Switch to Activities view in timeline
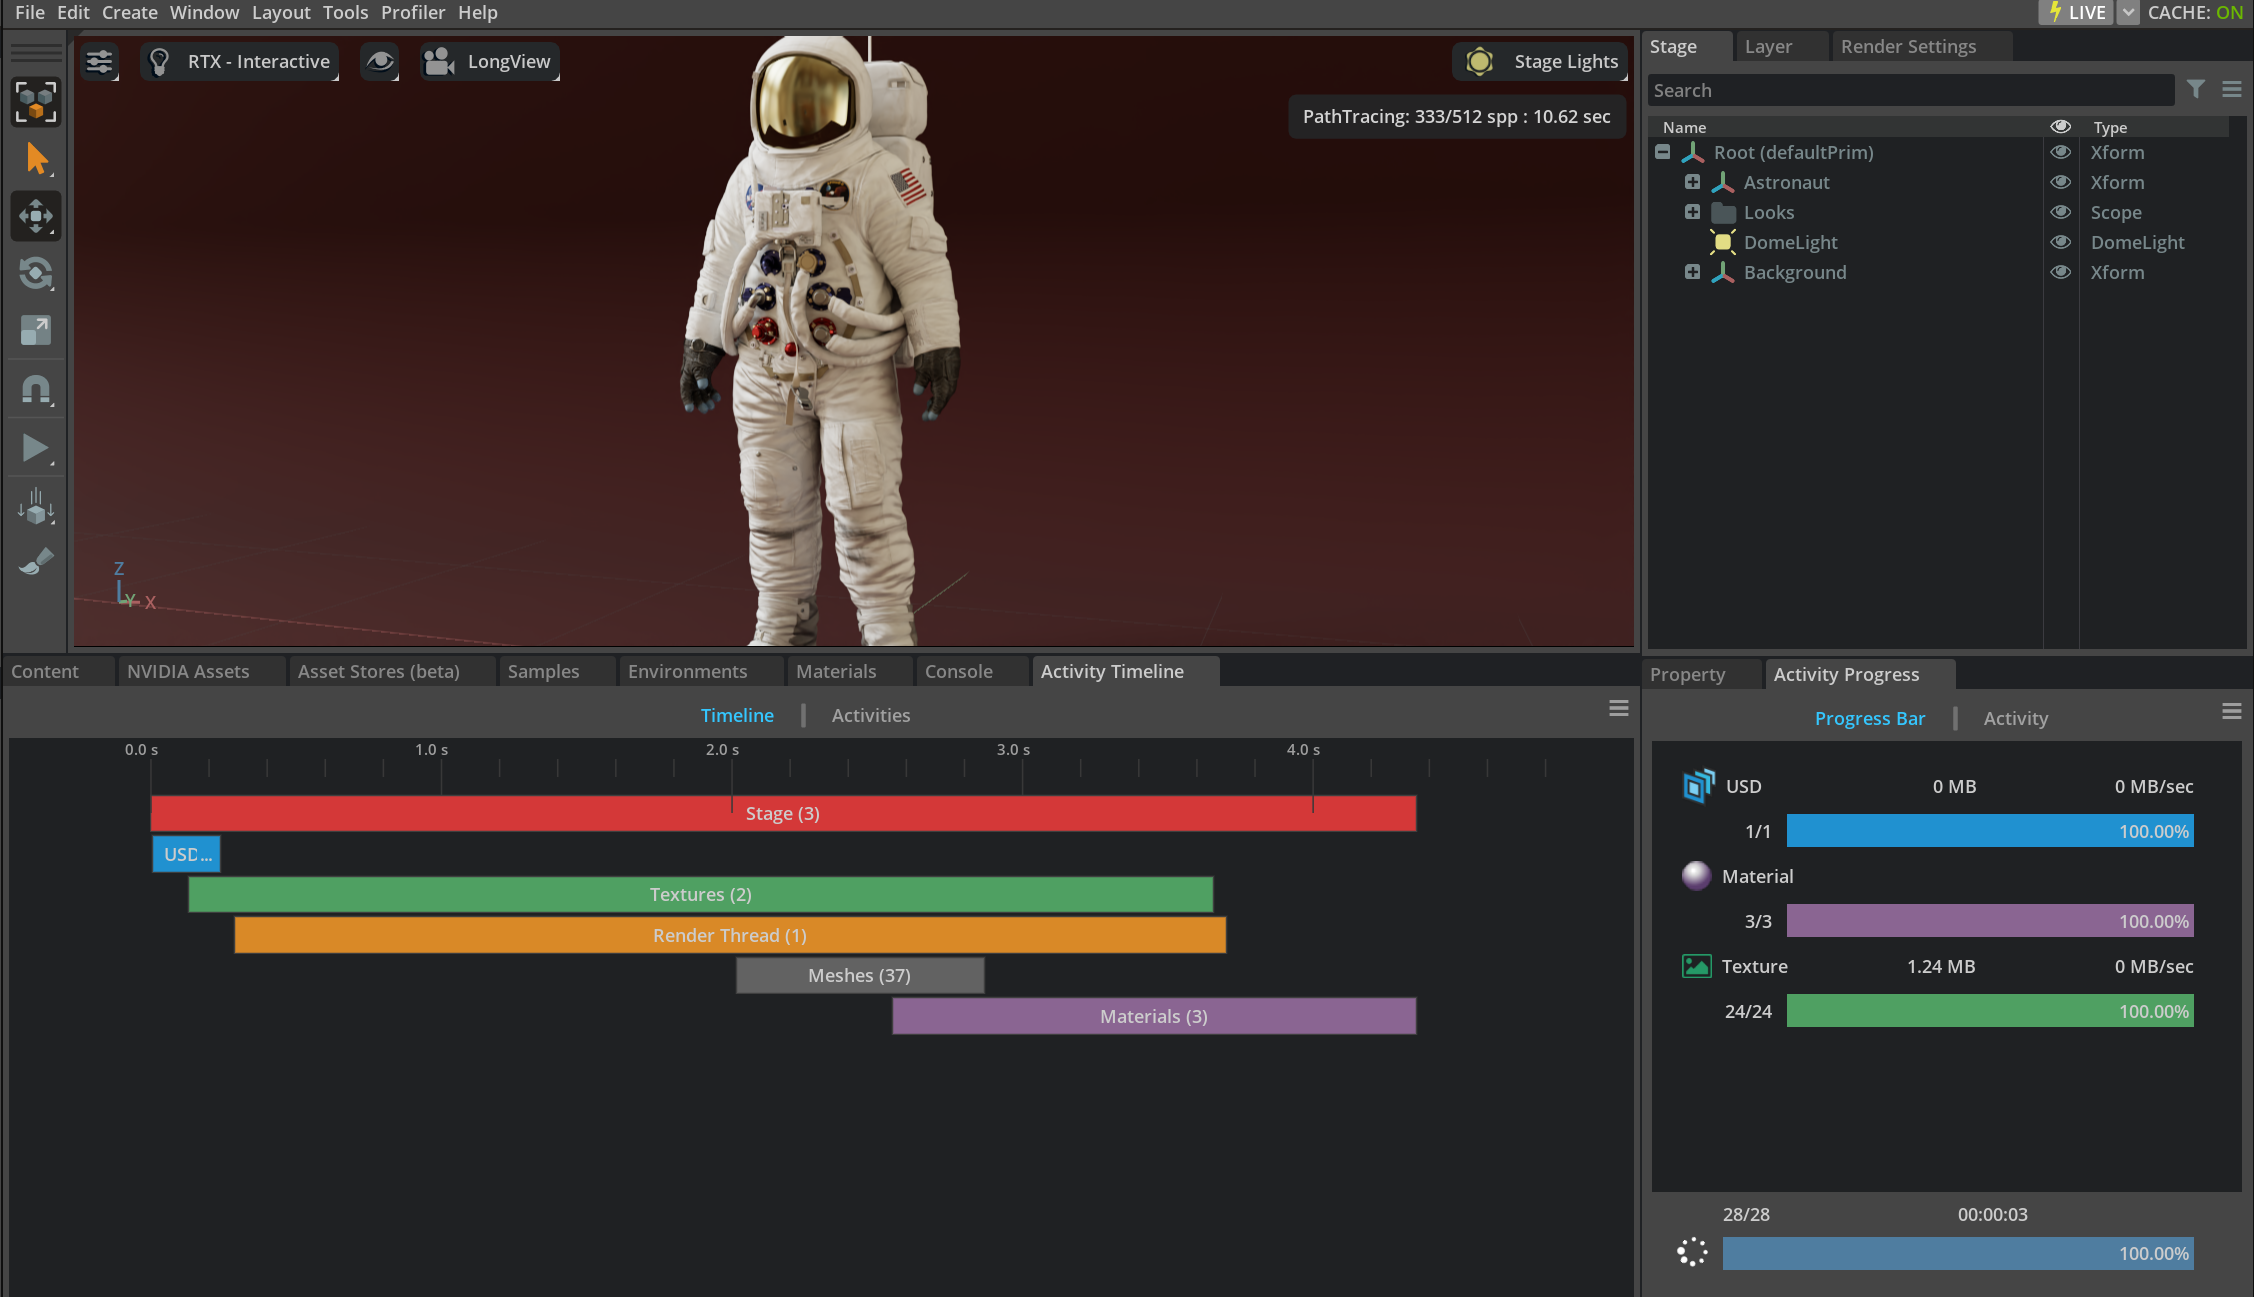 870,715
